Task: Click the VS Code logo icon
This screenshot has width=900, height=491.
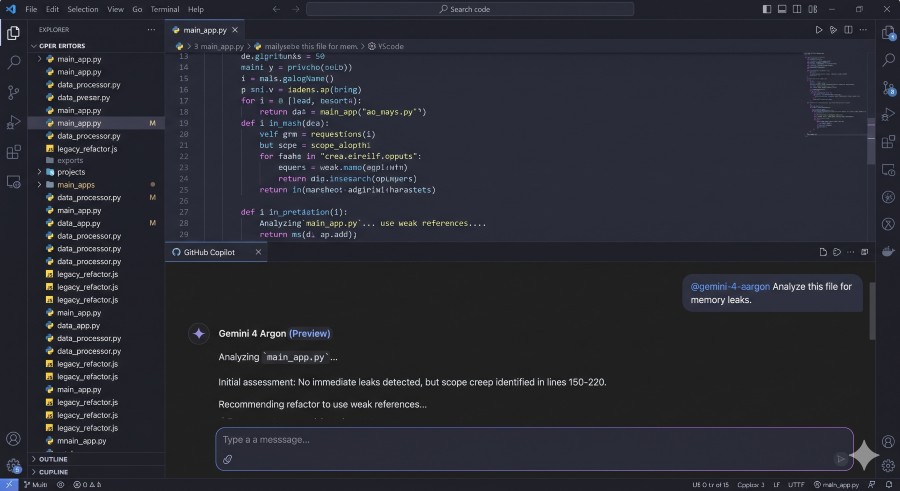Action: click(x=10, y=9)
